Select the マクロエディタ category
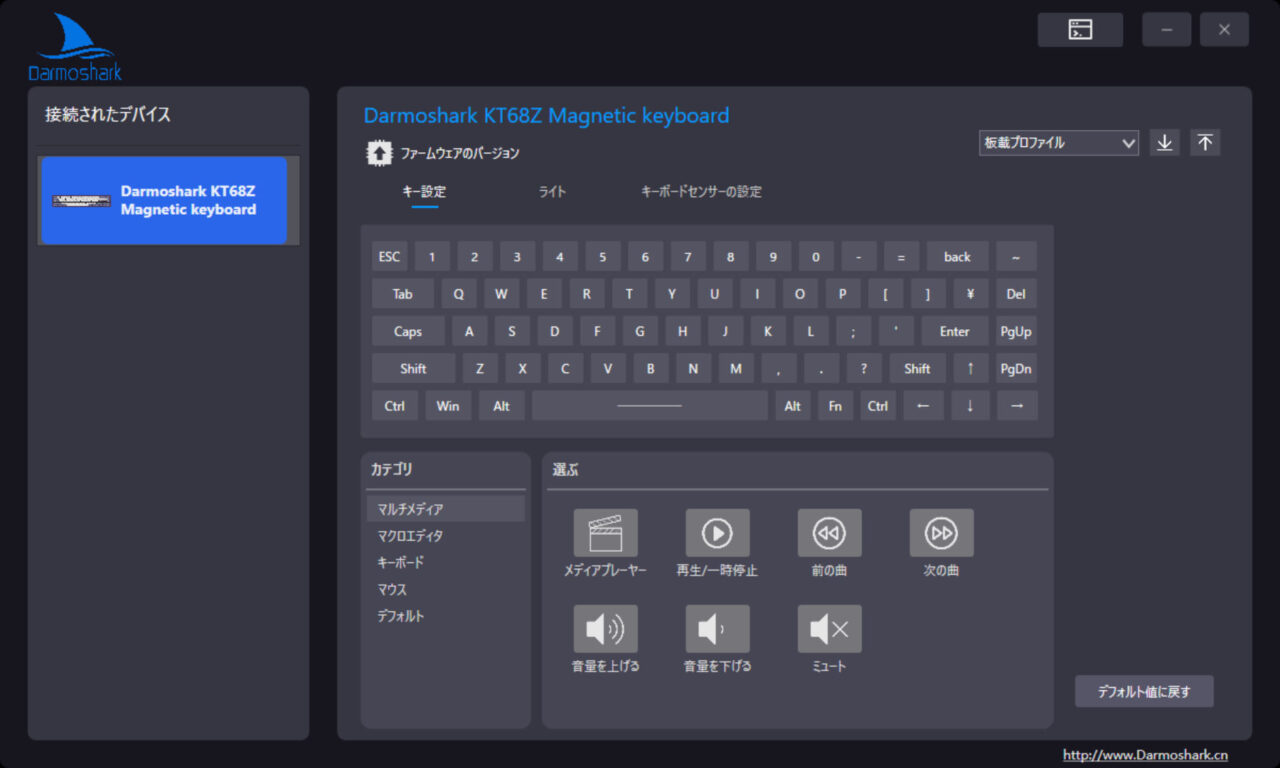This screenshot has width=1280, height=768. pyautogui.click(x=446, y=536)
